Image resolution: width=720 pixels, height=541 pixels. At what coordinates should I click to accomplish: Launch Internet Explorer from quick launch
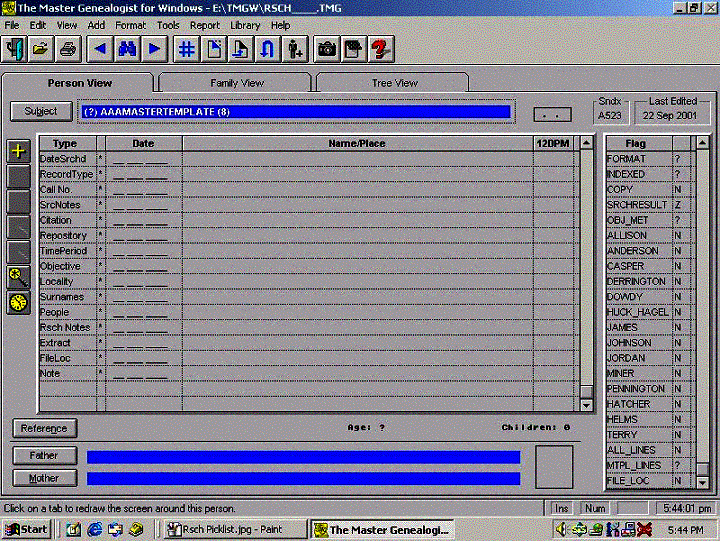click(x=95, y=530)
